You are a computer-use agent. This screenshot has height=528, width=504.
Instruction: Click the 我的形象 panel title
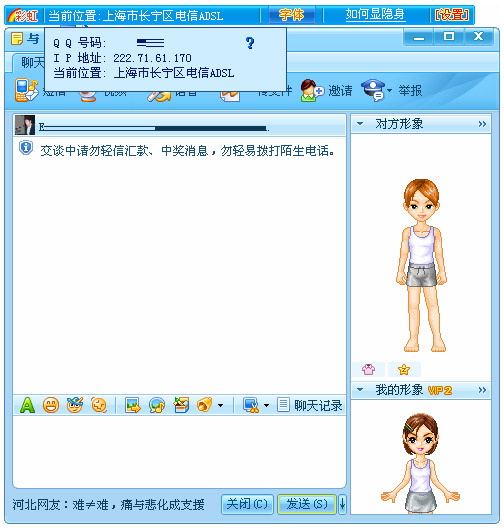(x=399, y=390)
